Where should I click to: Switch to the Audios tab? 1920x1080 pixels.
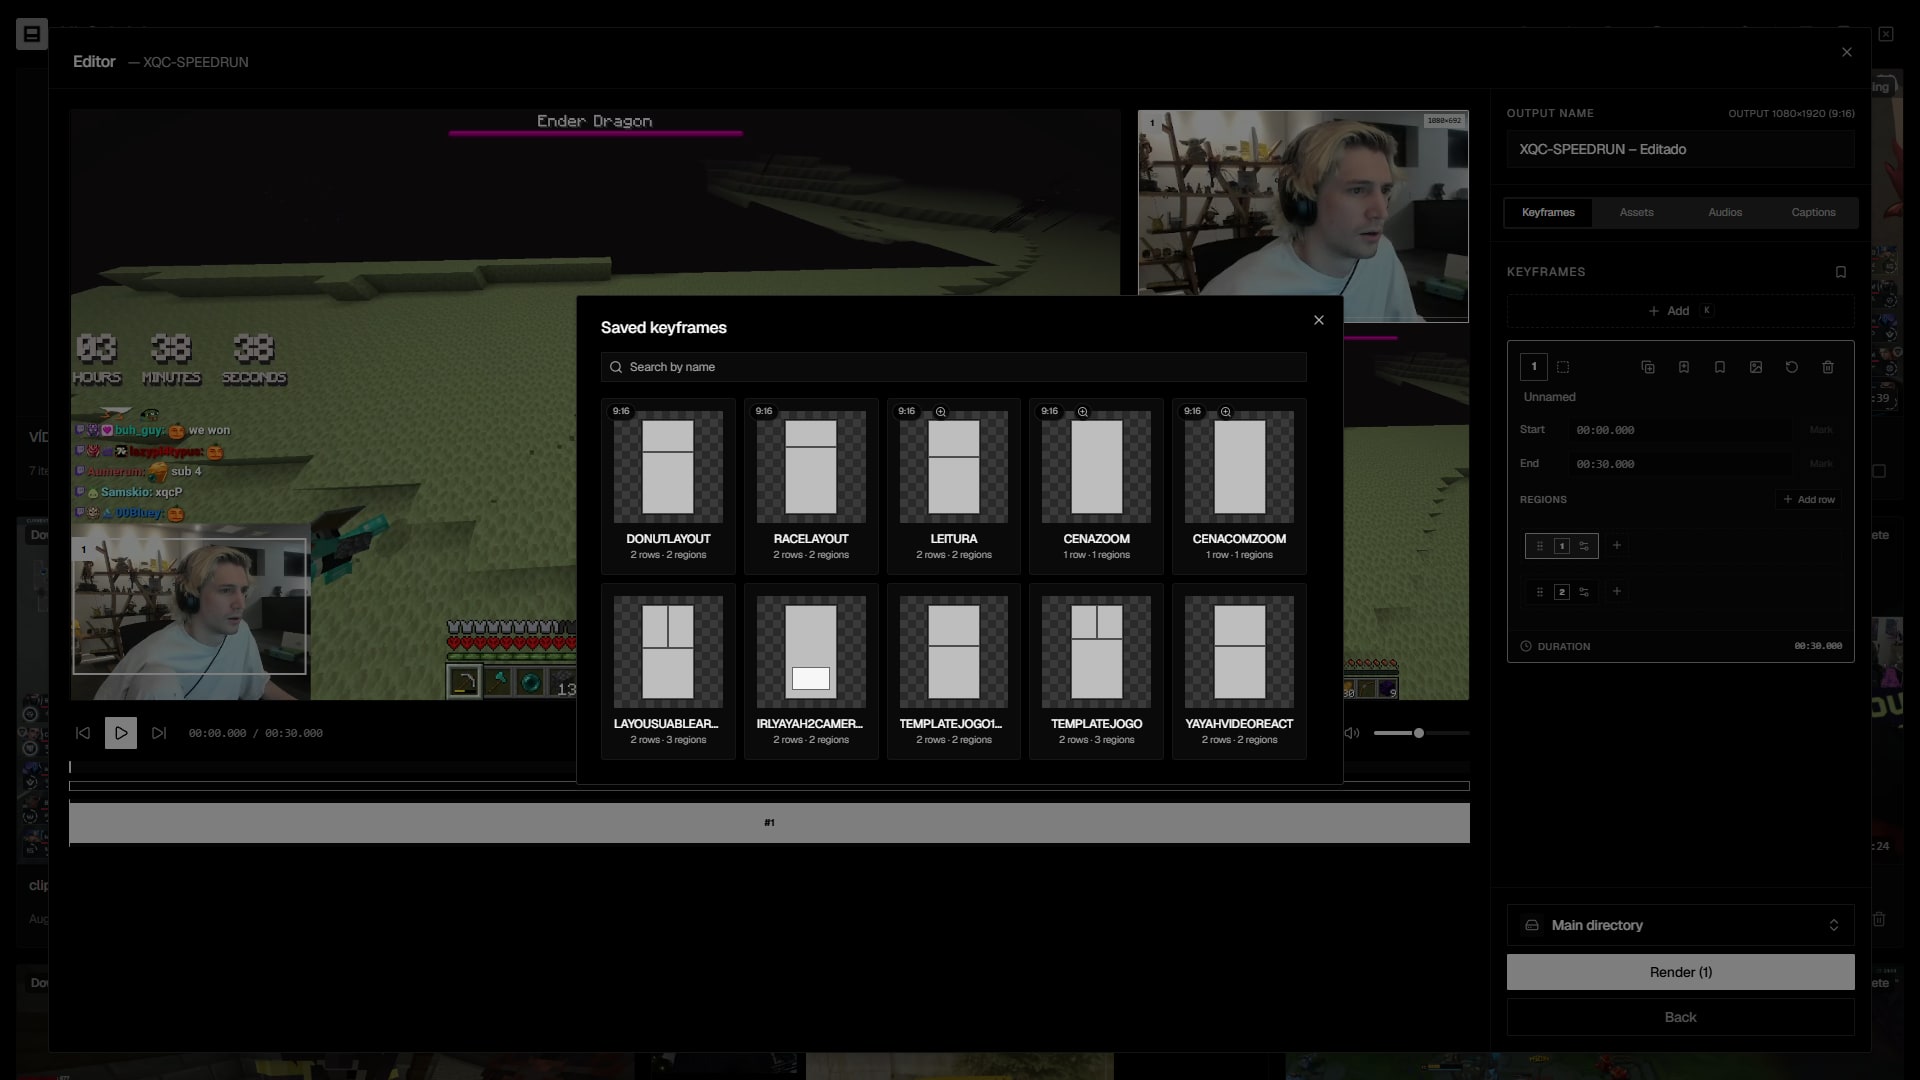click(1725, 212)
